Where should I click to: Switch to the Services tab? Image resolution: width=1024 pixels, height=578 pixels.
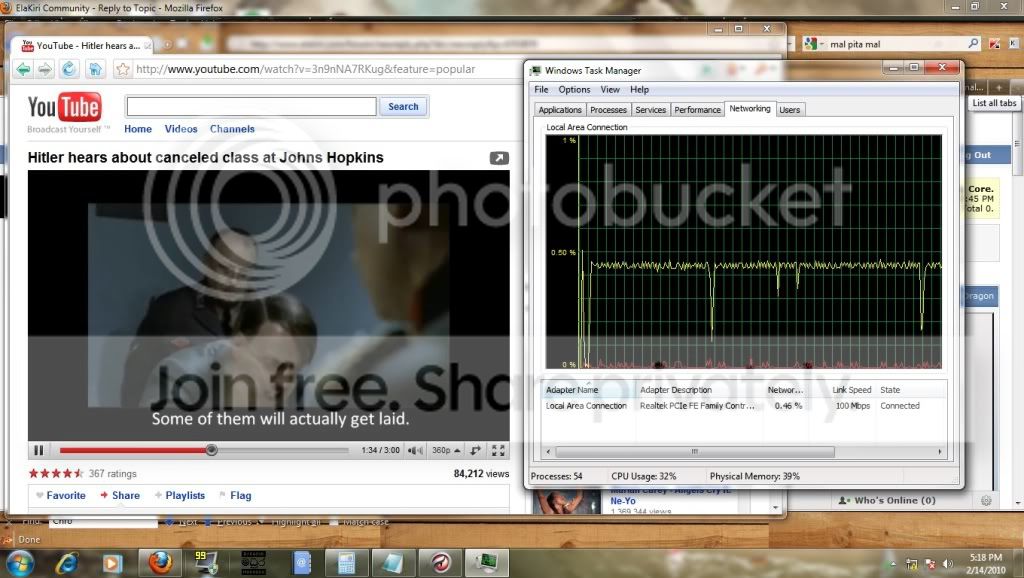pyautogui.click(x=650, y=110)
